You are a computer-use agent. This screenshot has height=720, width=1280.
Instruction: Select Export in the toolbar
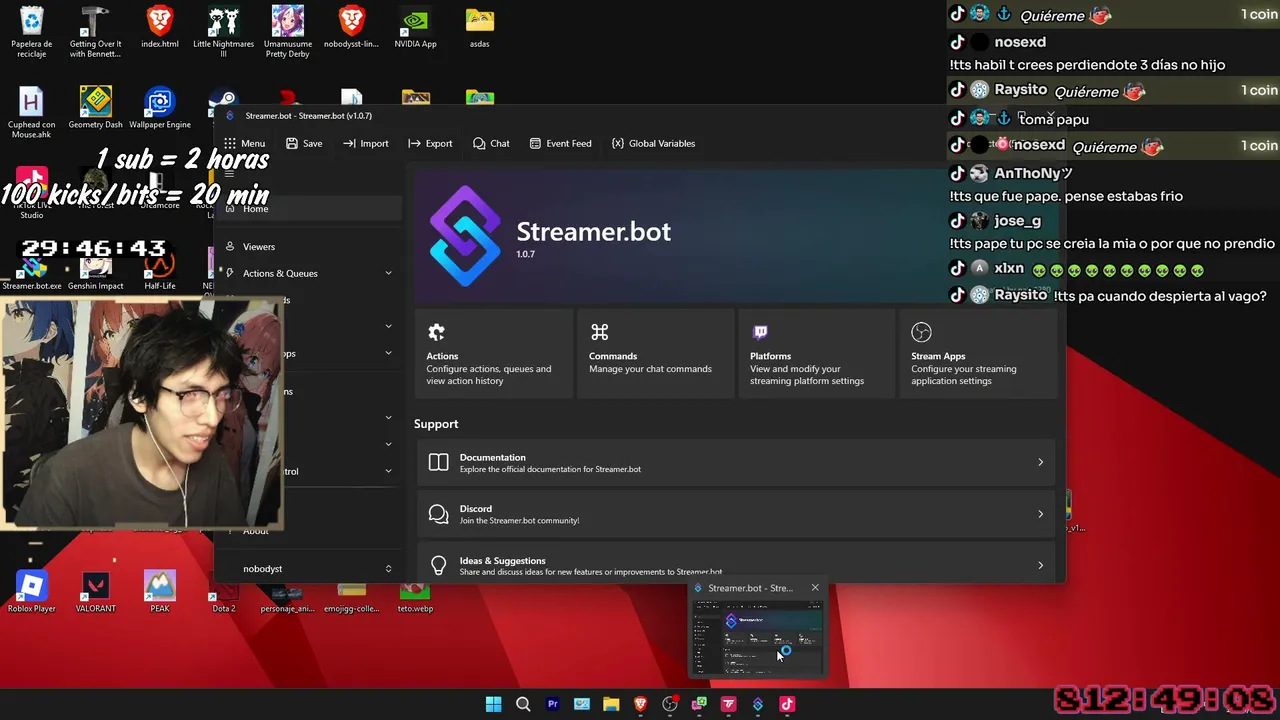(430, 143)
